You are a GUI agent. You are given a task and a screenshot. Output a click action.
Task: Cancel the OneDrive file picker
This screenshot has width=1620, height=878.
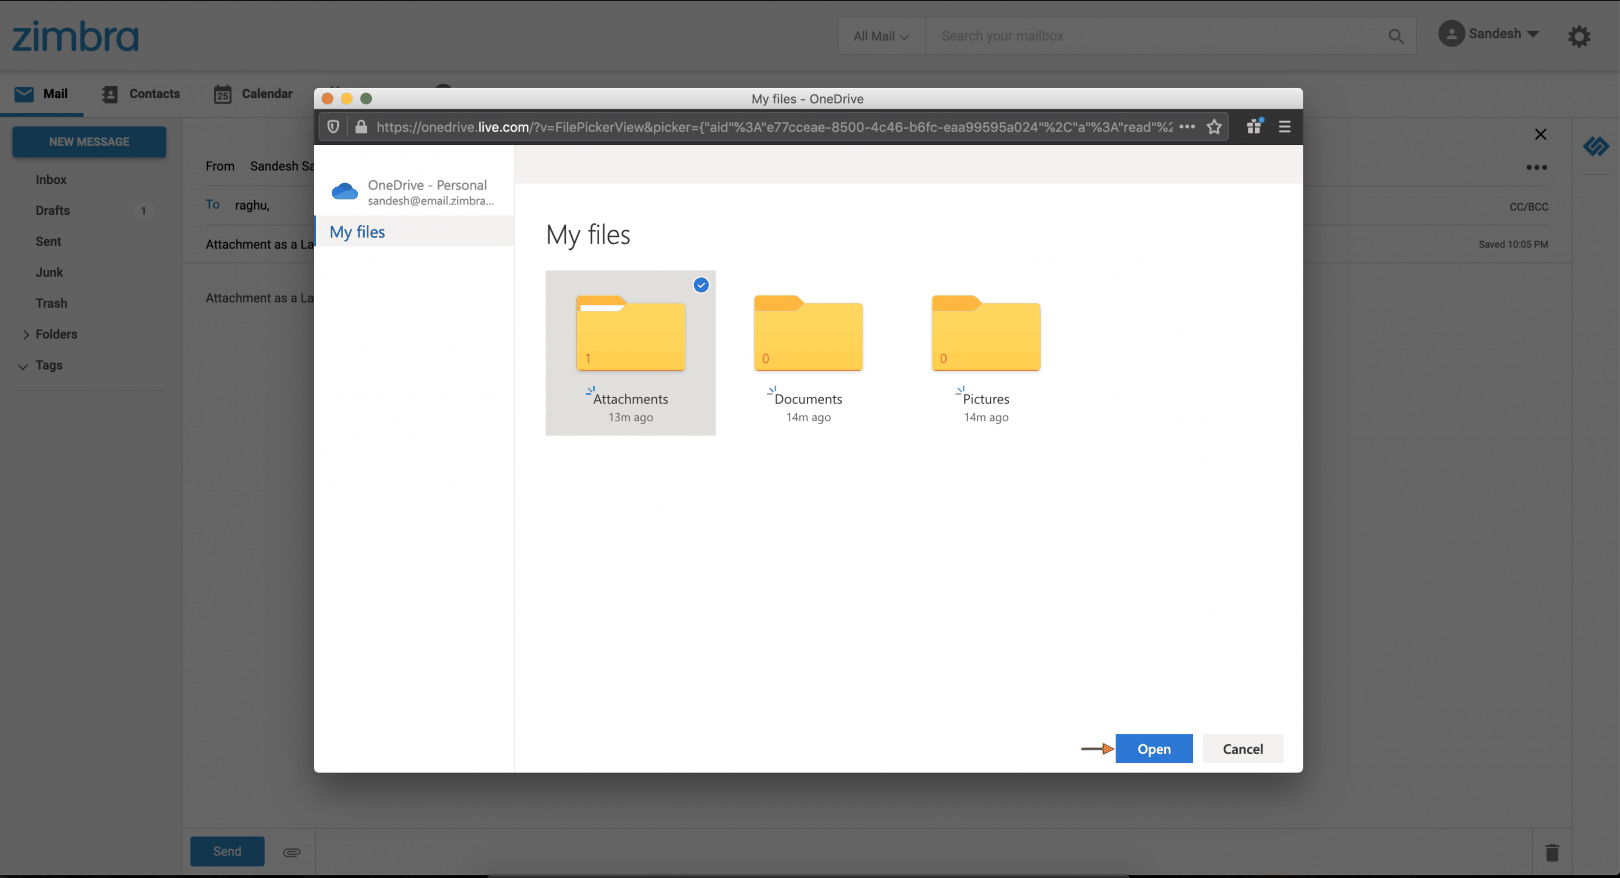(1243, 749)
